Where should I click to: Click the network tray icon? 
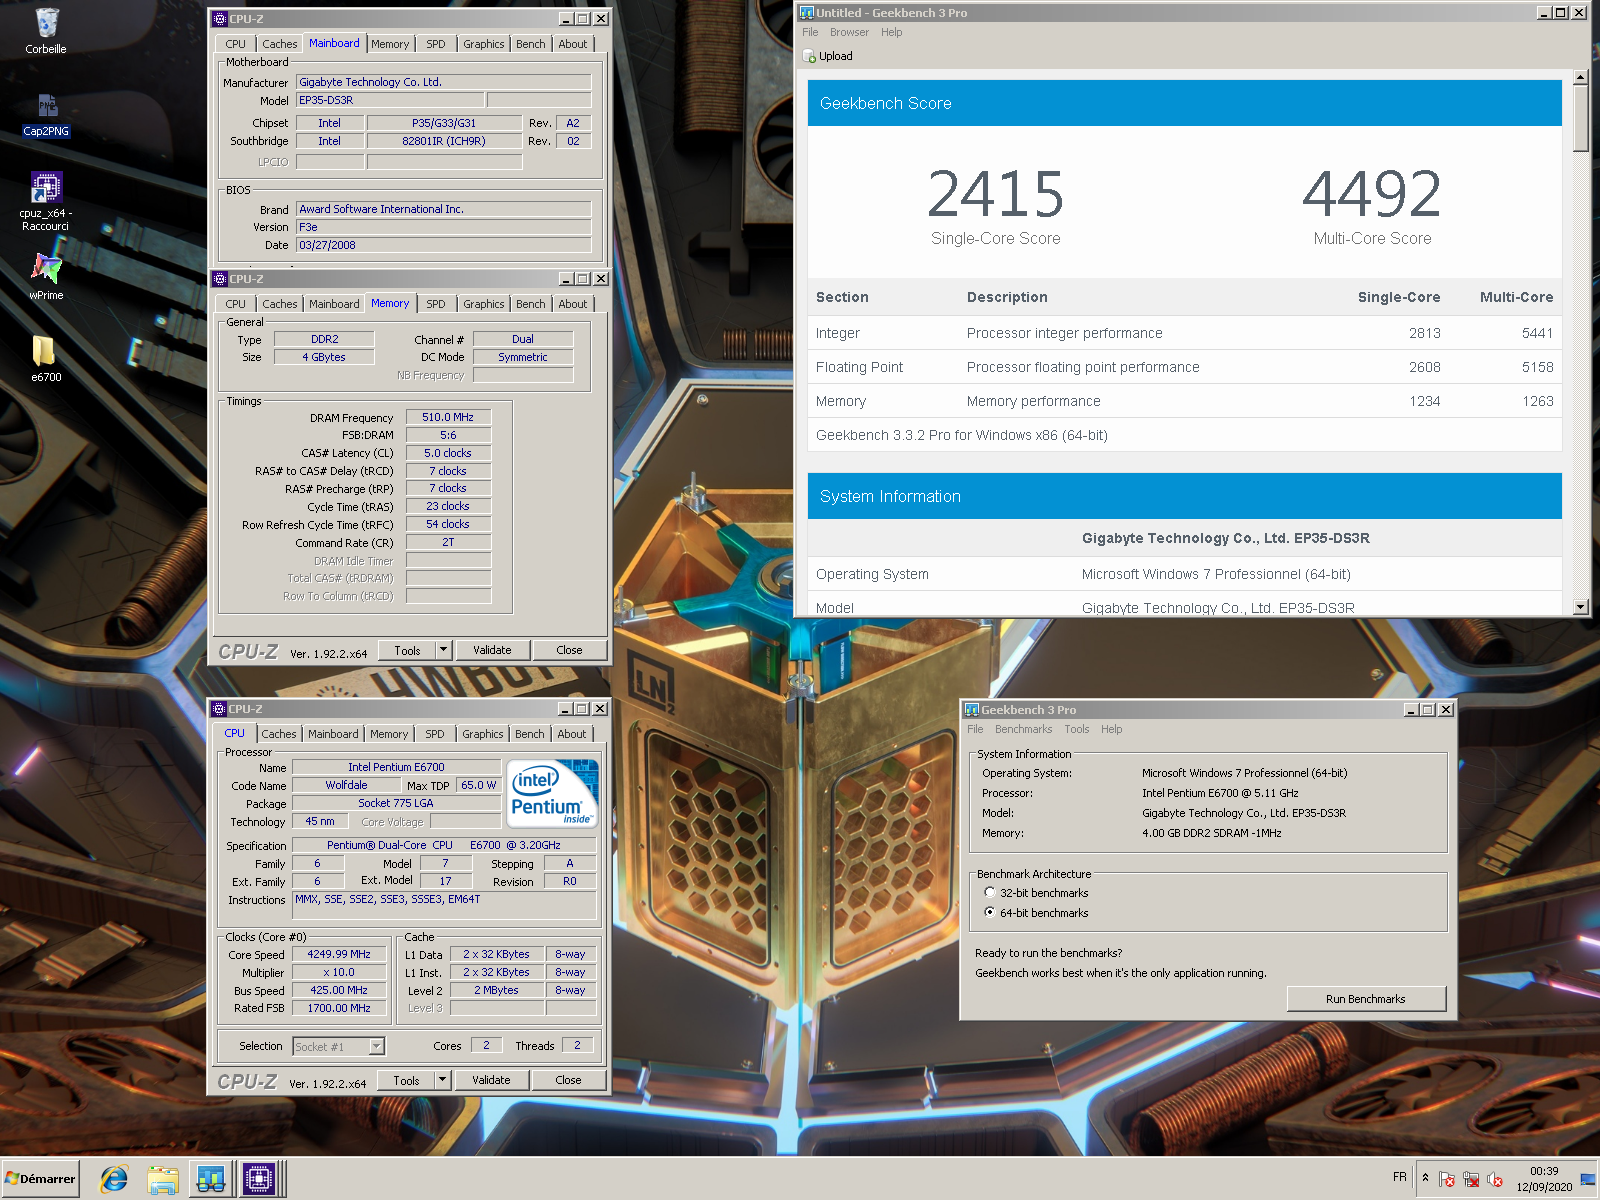1471,1179
